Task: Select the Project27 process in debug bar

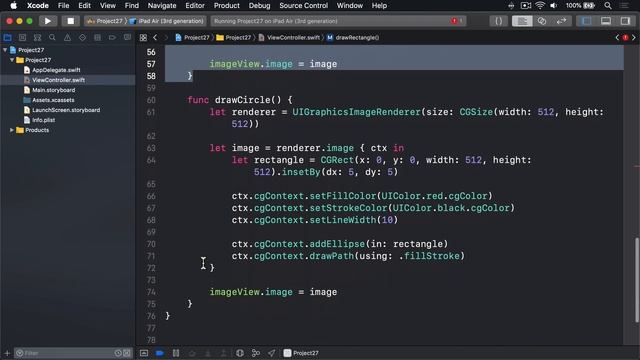Action: pos(301,353)
